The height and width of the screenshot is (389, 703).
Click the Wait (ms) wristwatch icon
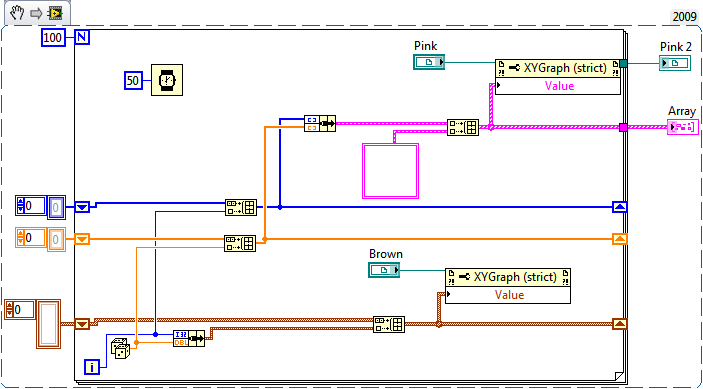pyautogui.click(x=167, y=80)
